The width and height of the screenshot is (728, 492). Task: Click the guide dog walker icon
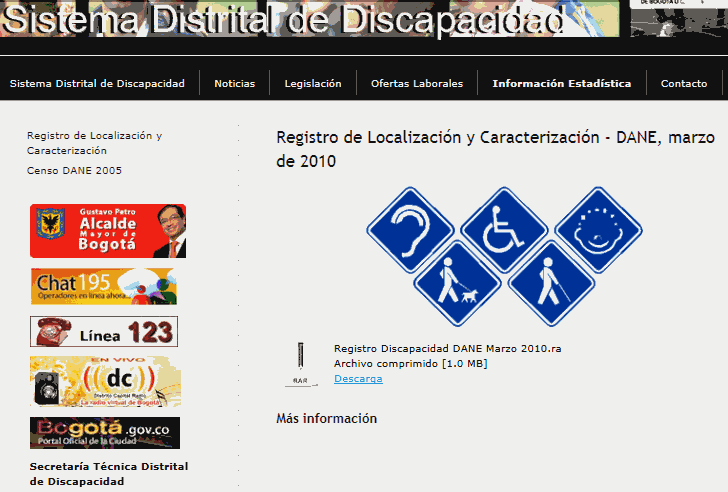coord(458,283)
